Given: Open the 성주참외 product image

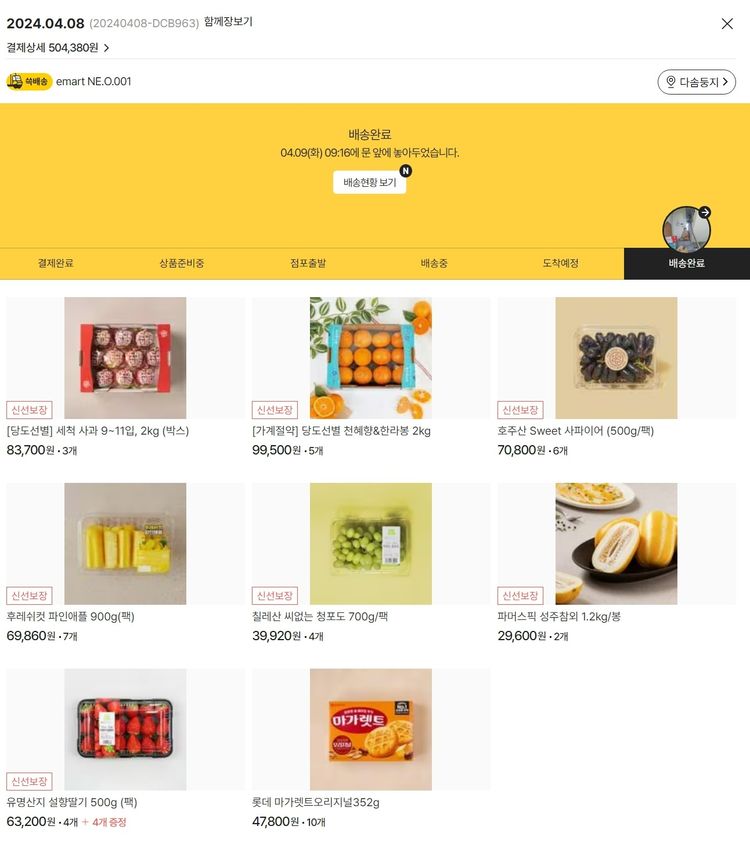Looking at the screenshot, I should point(616,543).
